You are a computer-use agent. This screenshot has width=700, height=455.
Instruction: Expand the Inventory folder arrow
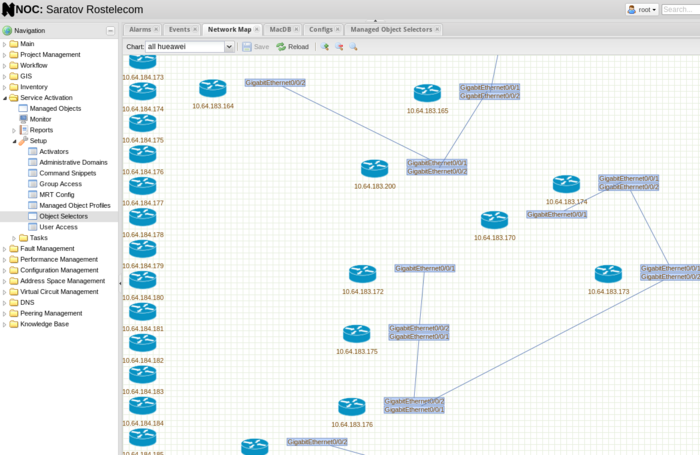5,88
